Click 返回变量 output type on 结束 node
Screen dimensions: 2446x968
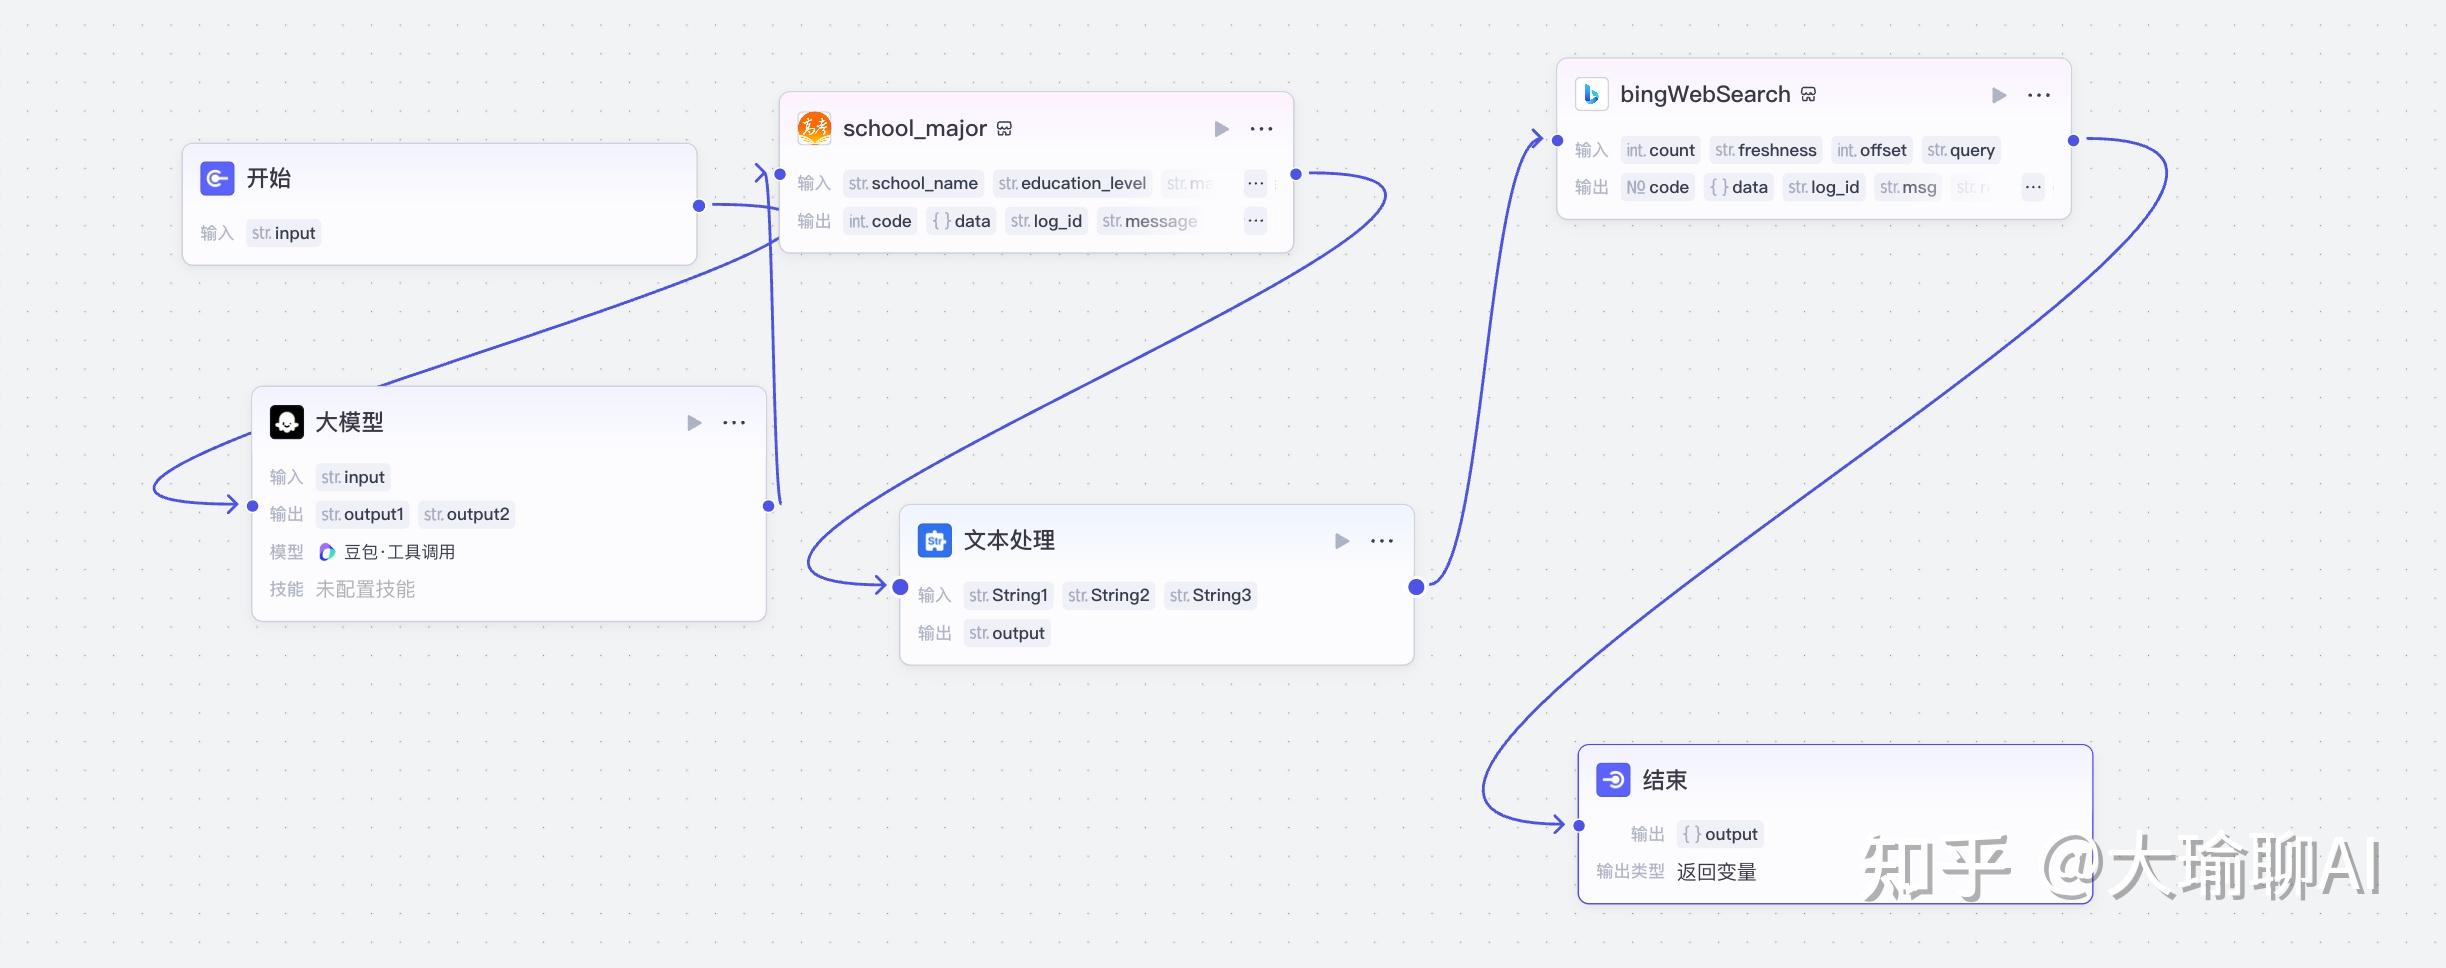(x=1717, y=871)
